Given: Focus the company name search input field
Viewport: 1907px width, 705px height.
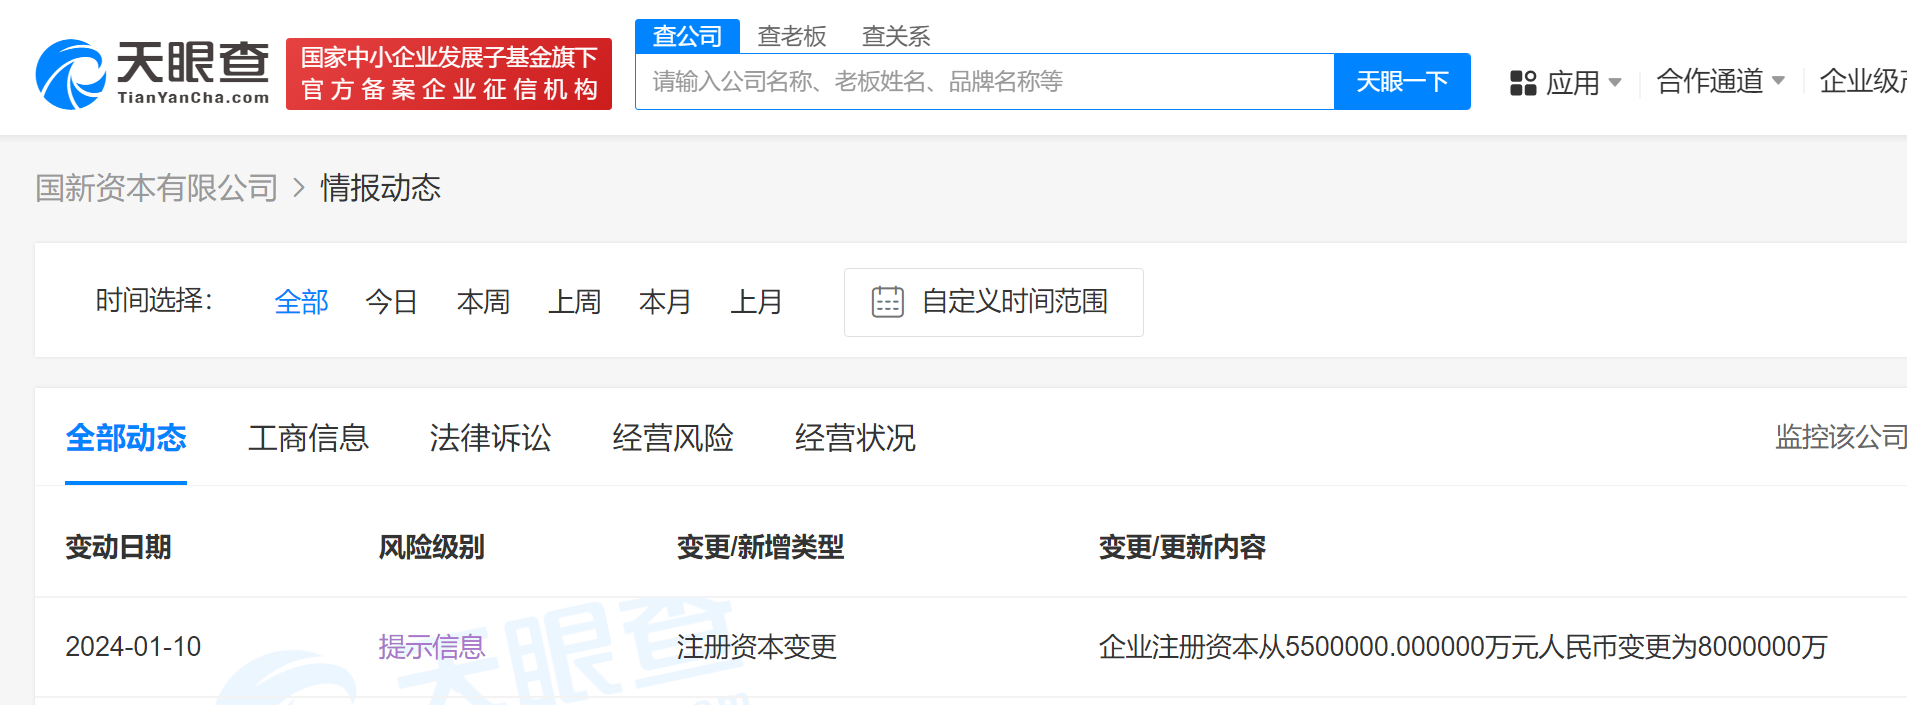Looking at the screenshot, I should point(985,81).
